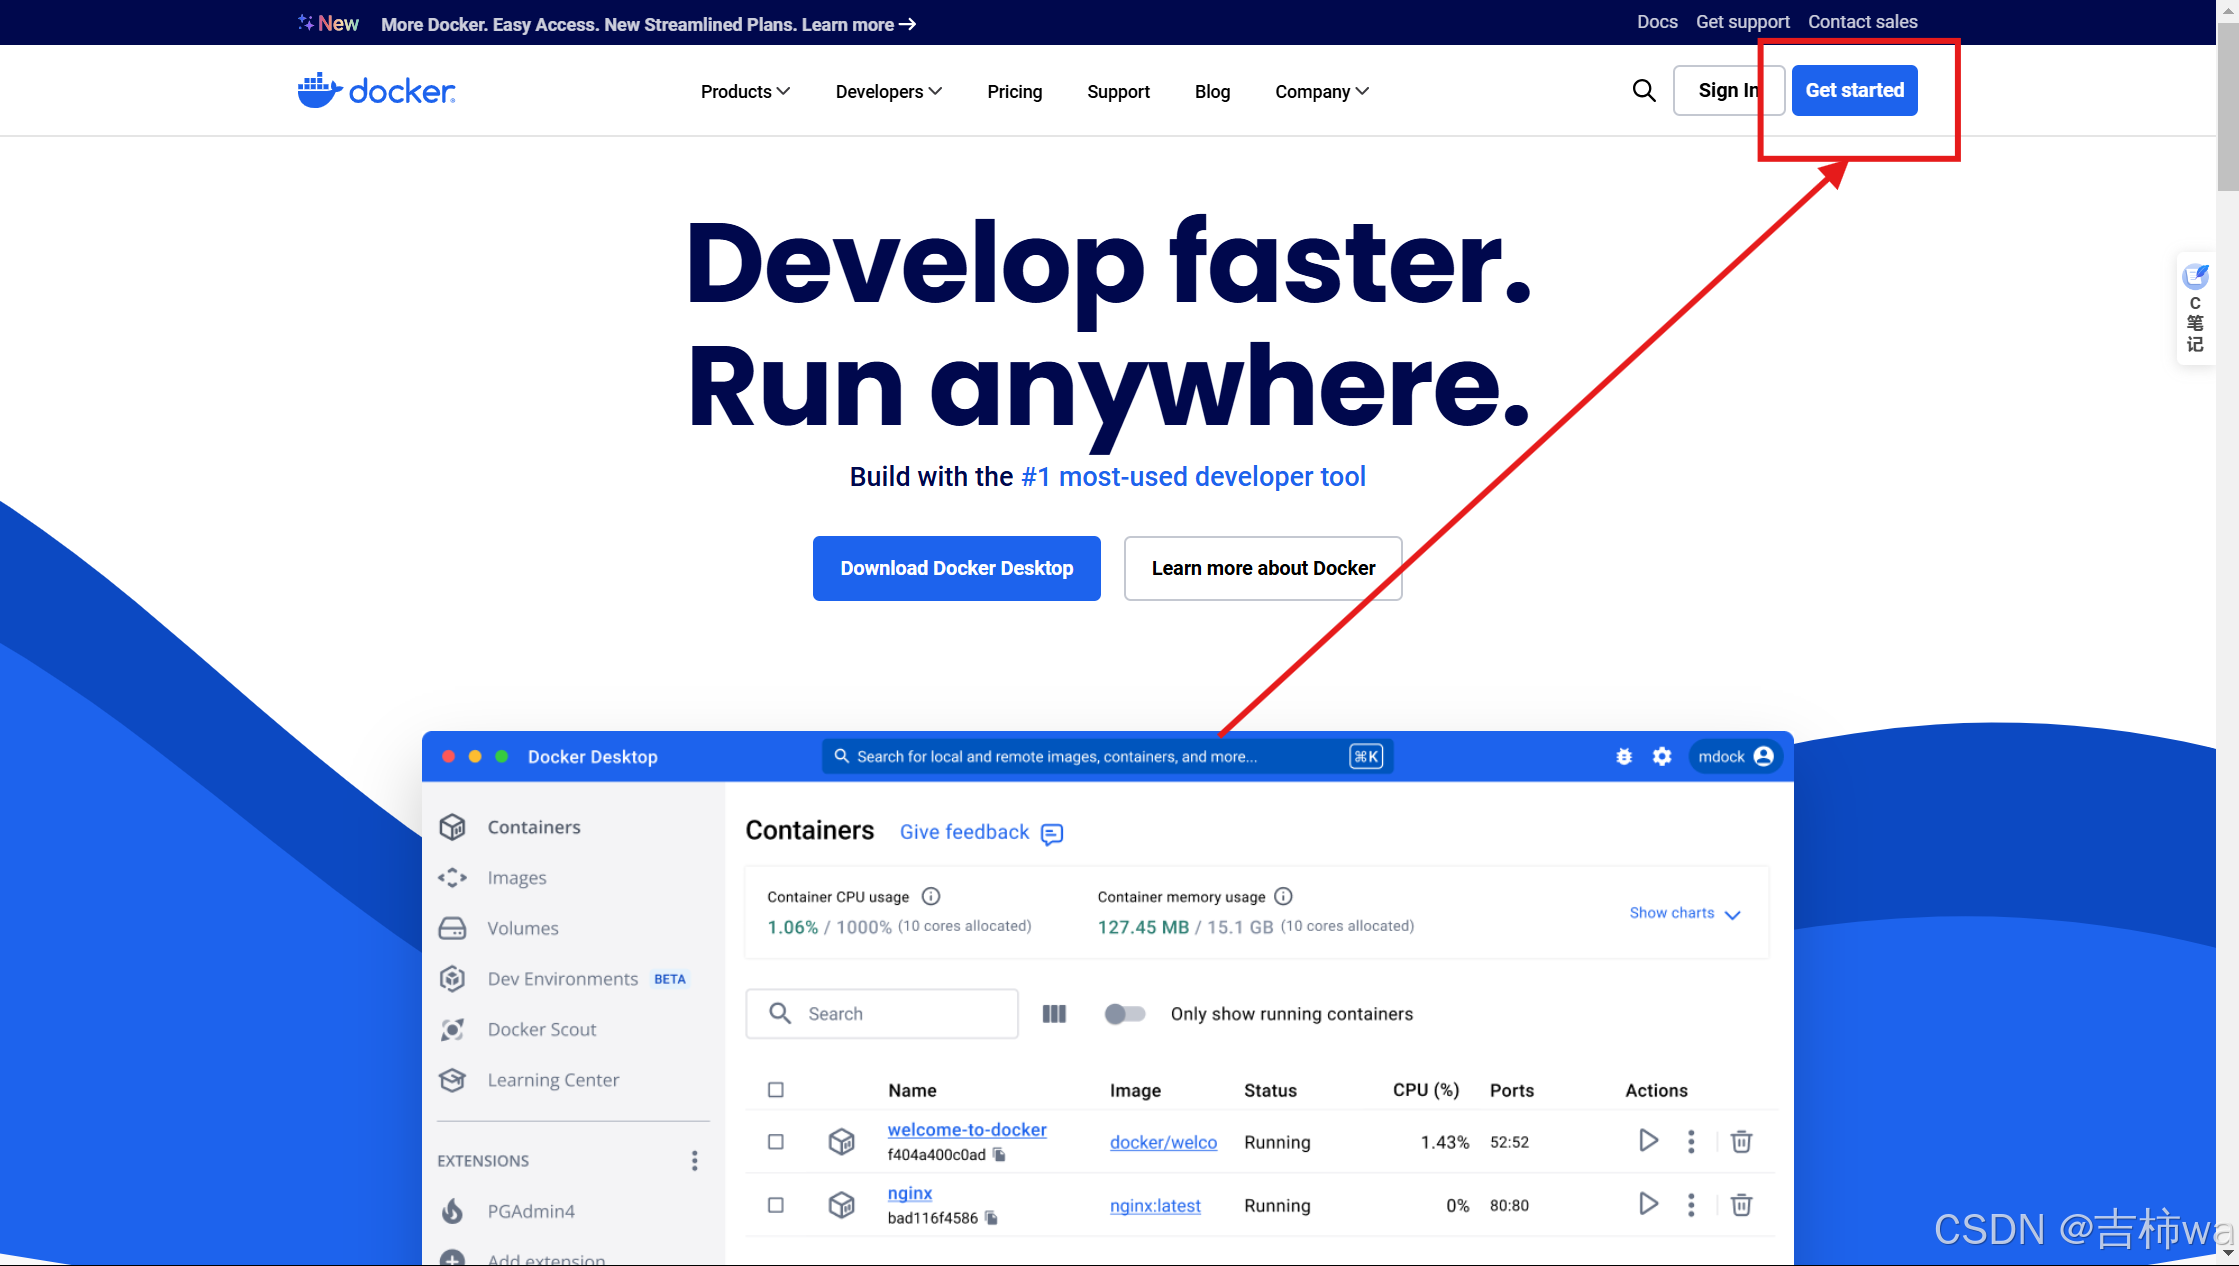This screenshot has height=1266, width=2239.
Task: Start the welcome-to-docker container play icon
Action: (1648, 1141)
